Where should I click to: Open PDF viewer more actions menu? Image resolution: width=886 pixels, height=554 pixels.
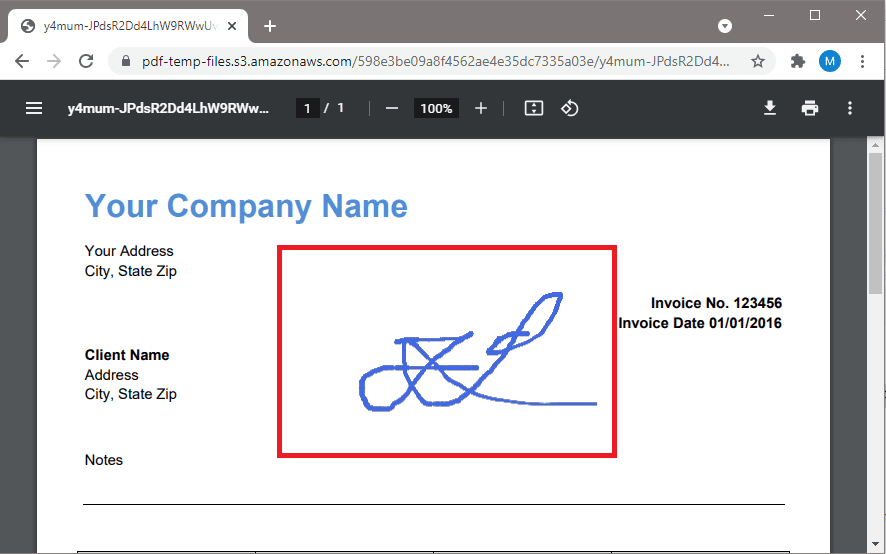pyautogui.click(x=850, y=108)
